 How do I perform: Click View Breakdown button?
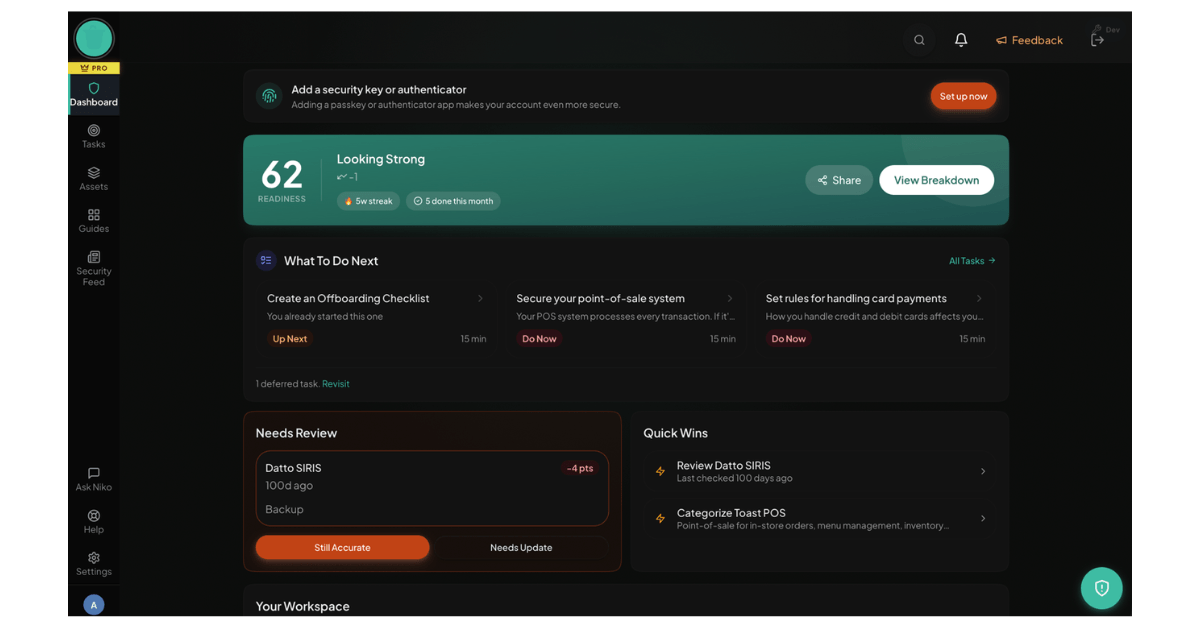pyautogui.click(x=936, y=180)
